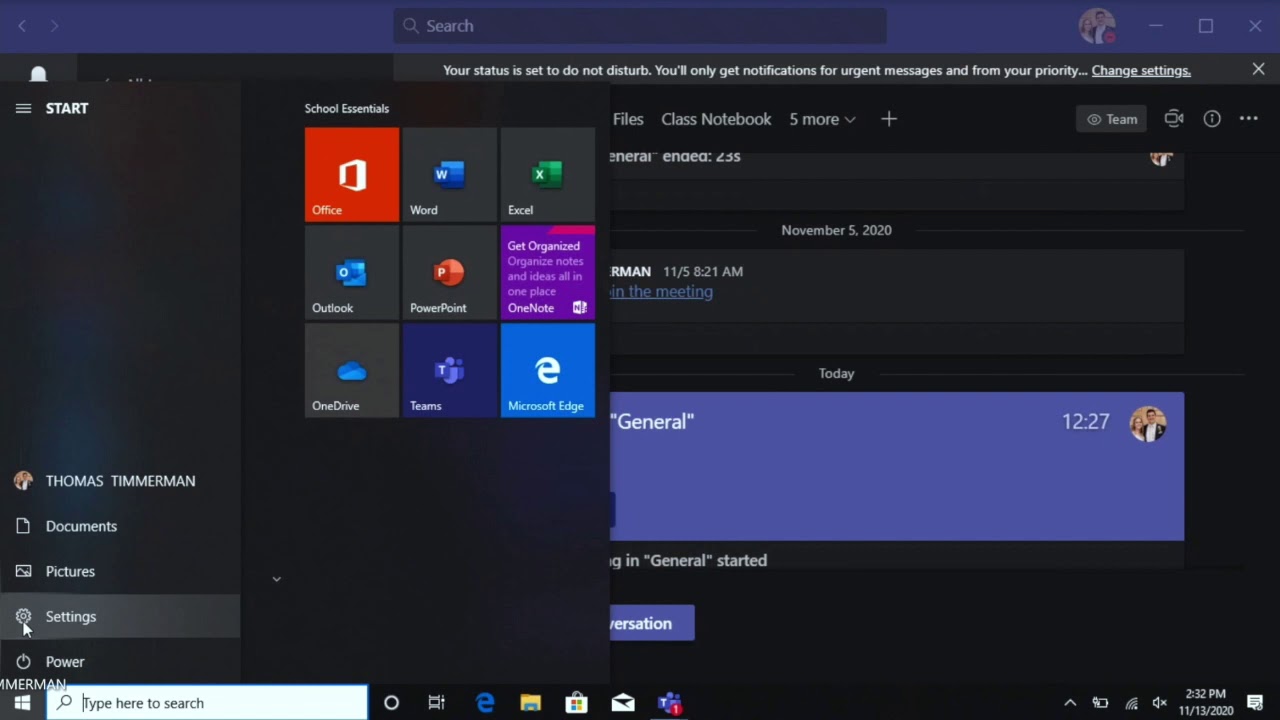Open the Office tile in Start menu

352,174
